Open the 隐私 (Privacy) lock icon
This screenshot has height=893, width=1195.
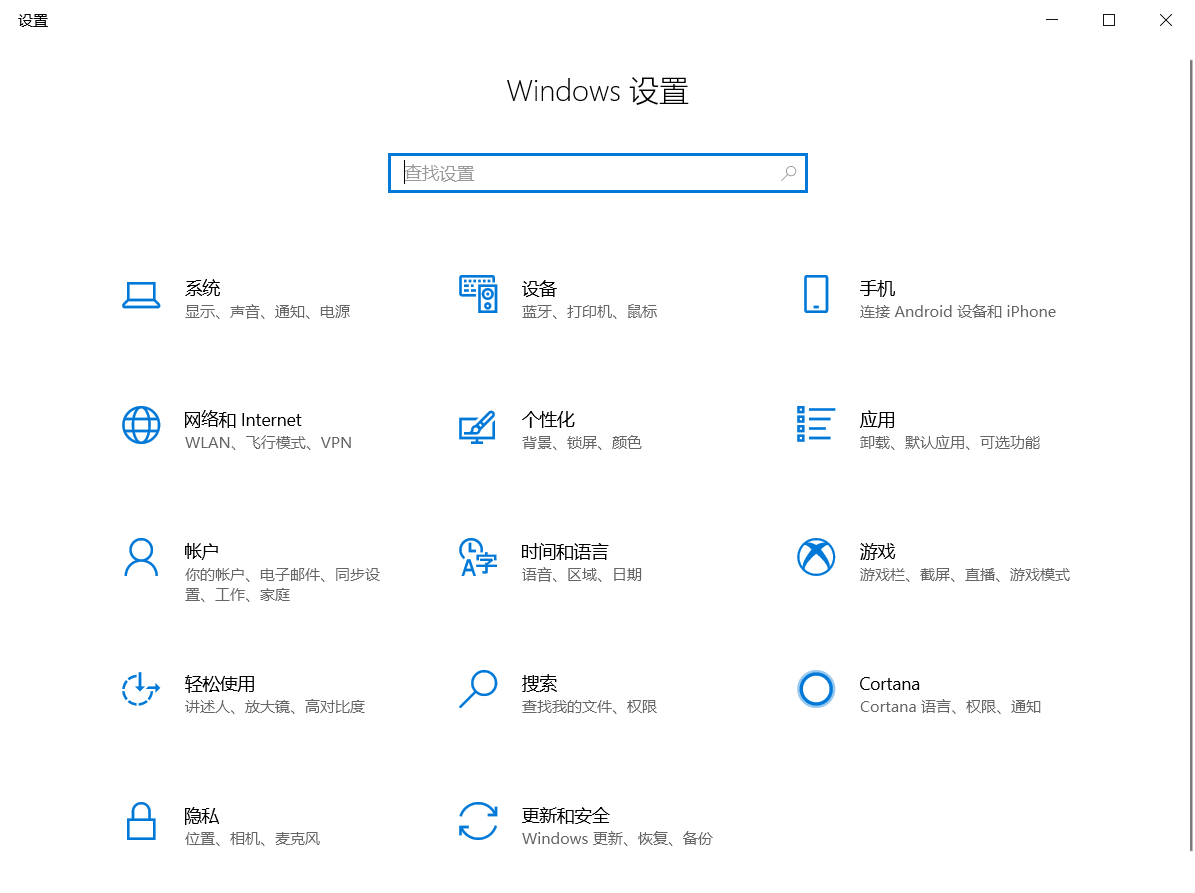[141, 821]
